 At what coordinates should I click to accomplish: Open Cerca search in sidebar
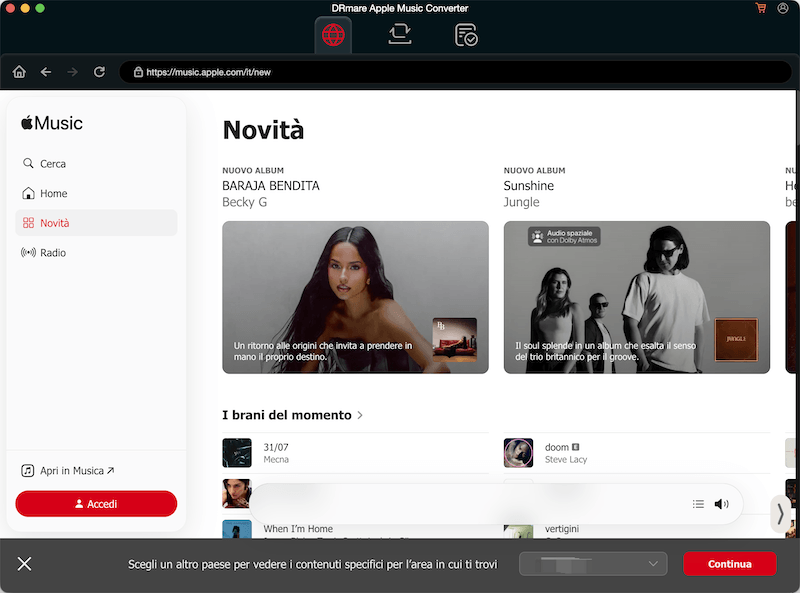[x=96, y=163]
